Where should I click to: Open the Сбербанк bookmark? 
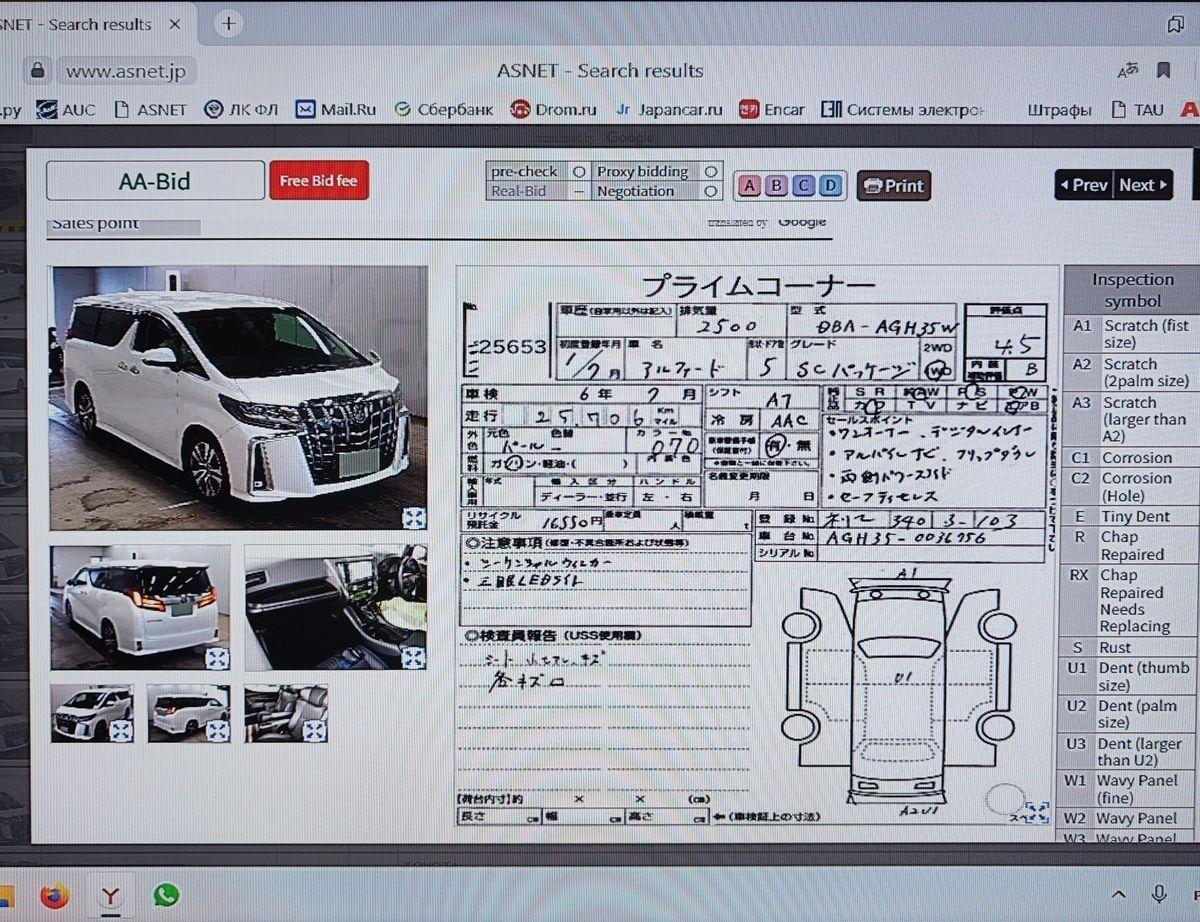point(443,109)
